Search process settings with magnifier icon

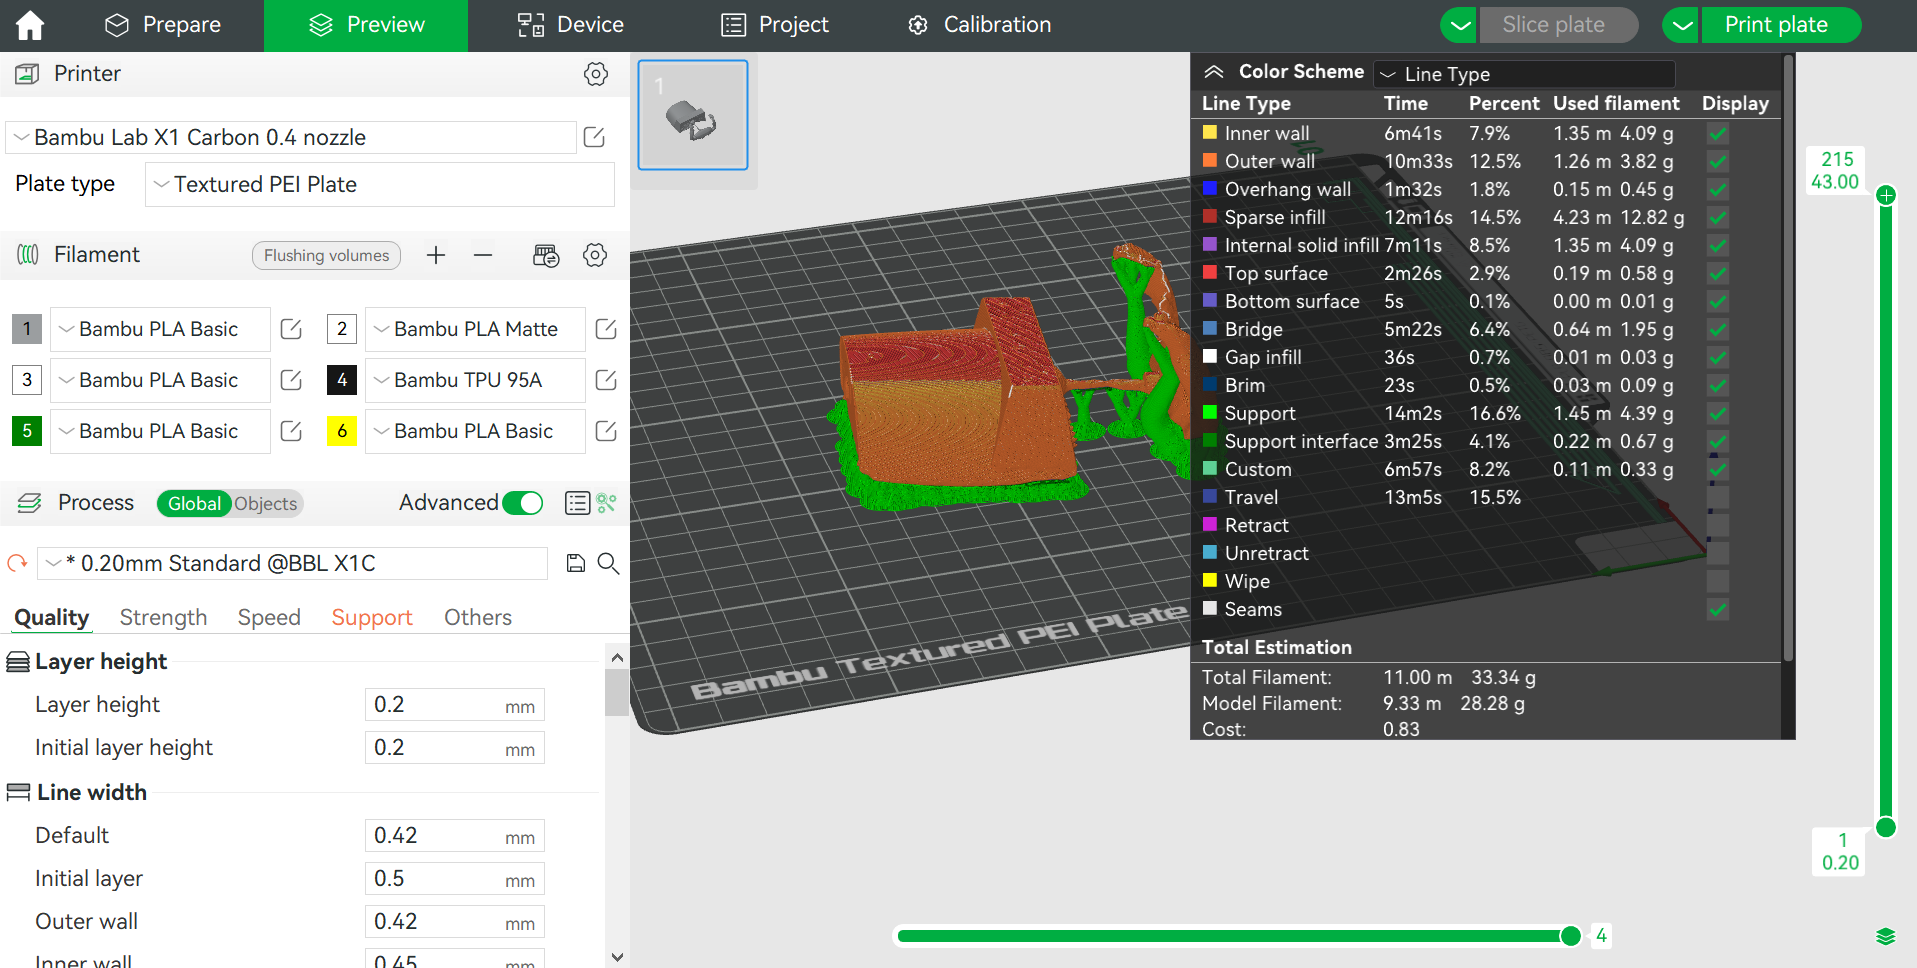click(x=608, y=563)
